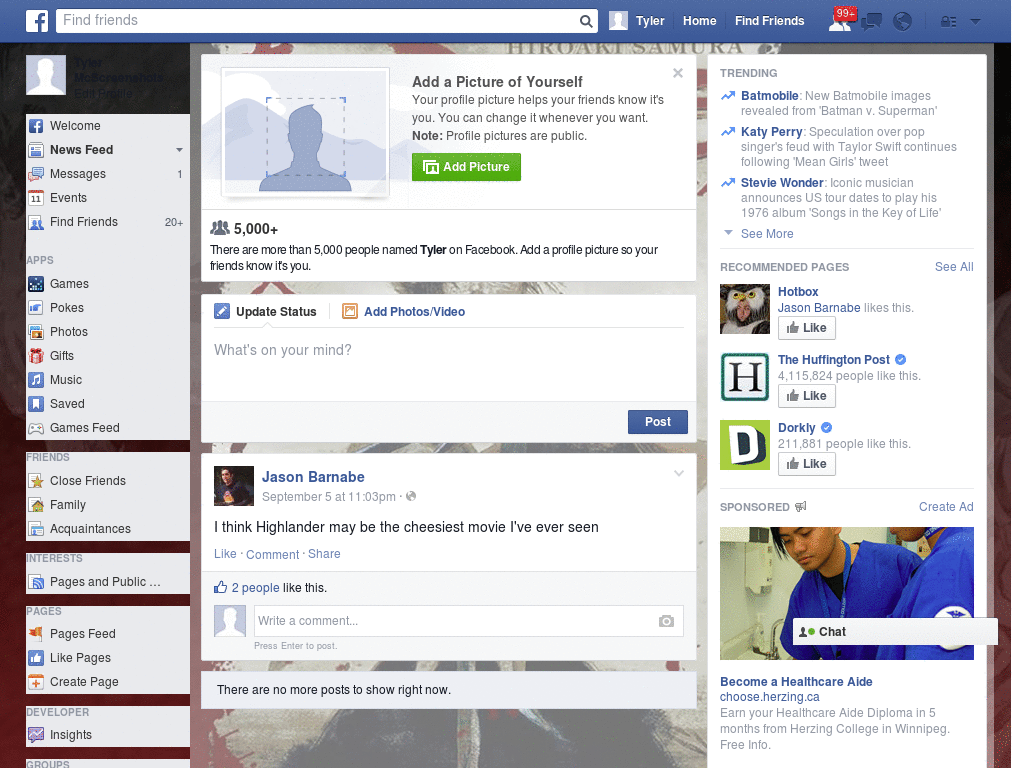The width and height of the screenshot is (1024, 768).
Task: Click the Acquaintances sidebar icon
Action: [x=36, y=529]
